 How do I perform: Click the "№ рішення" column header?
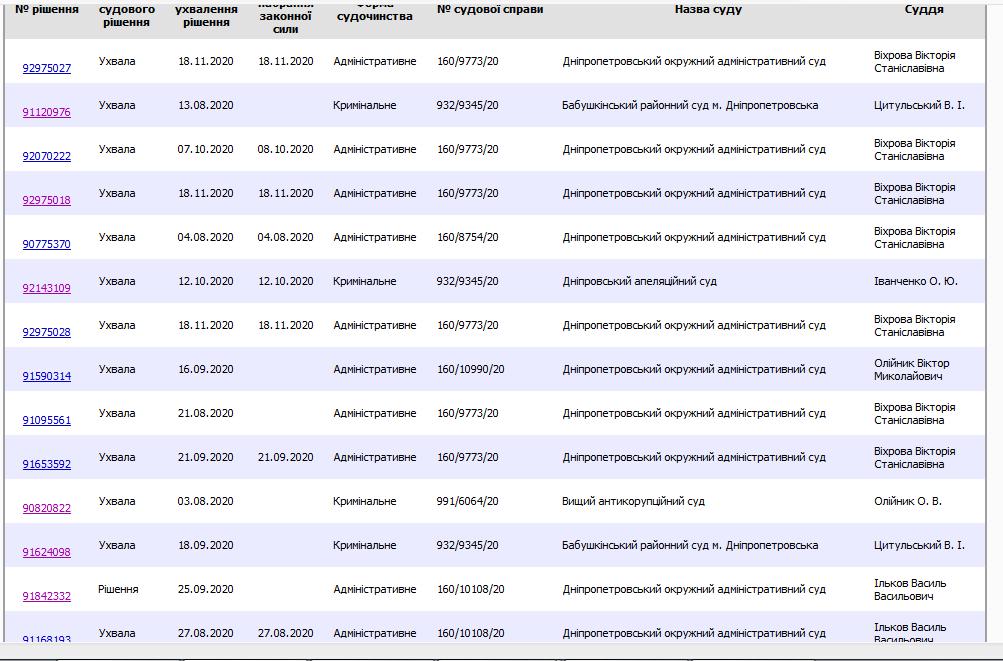pos(47,9)
